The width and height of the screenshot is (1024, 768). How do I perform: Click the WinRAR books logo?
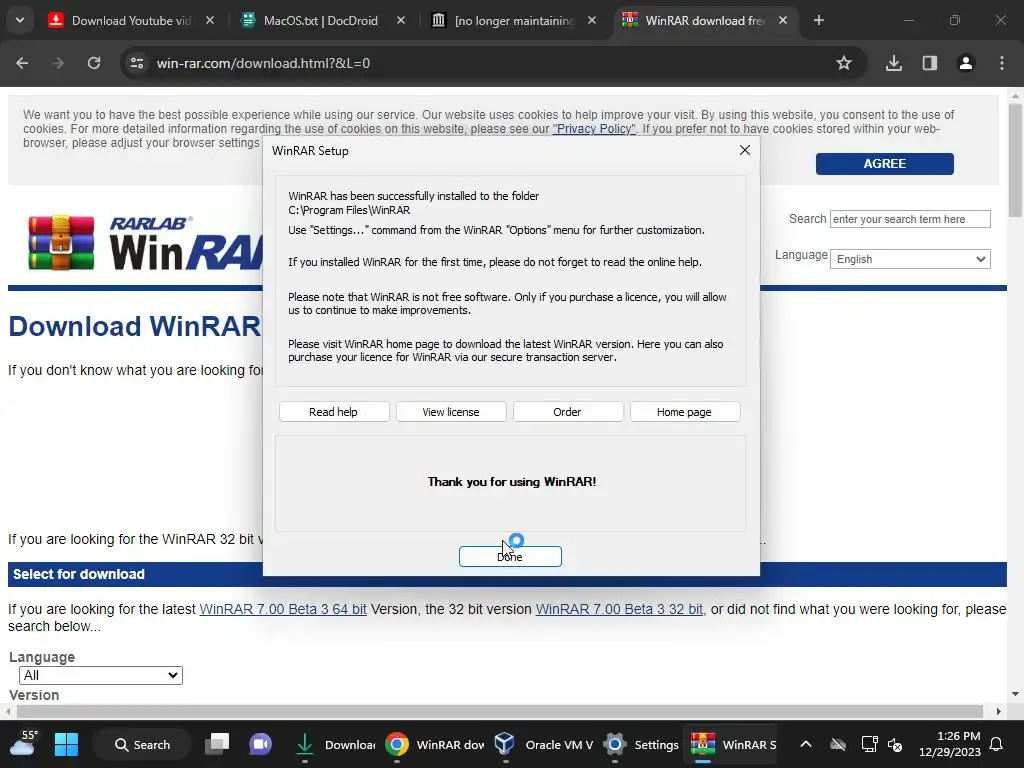(61, 242)
